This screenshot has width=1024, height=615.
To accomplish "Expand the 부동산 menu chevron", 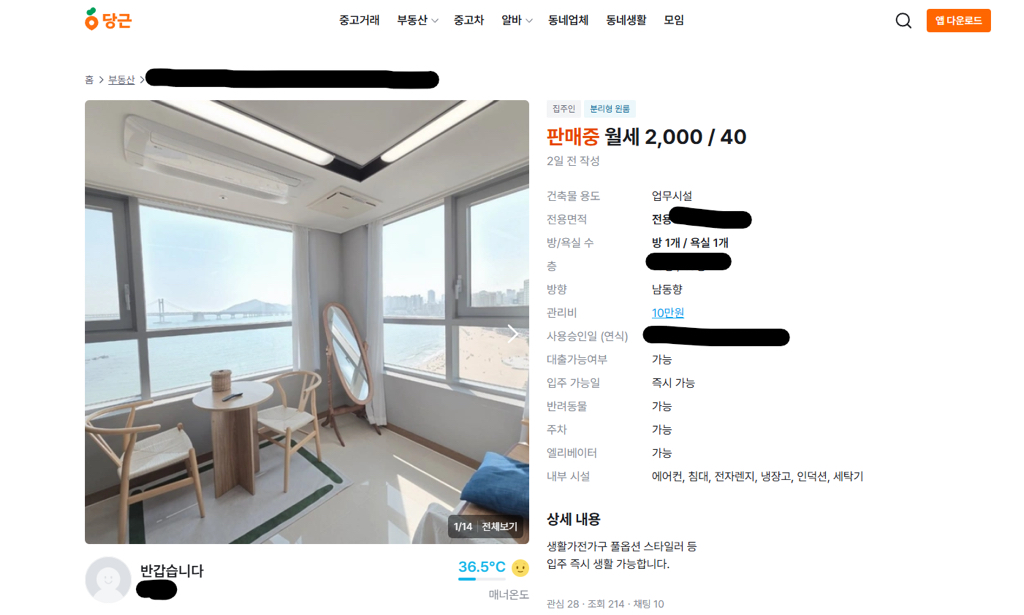I will [x=435, y=21].
